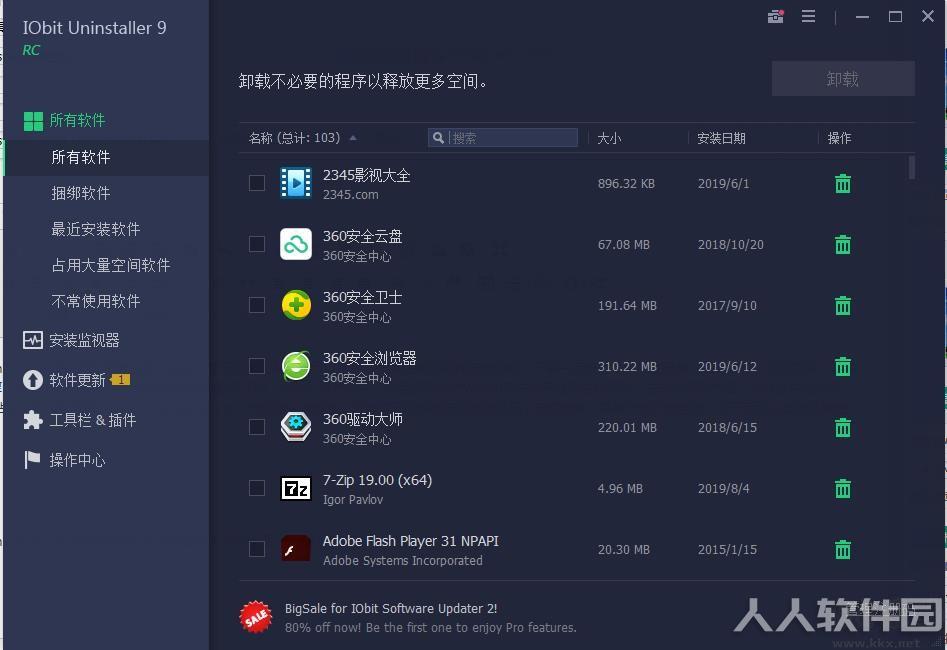Open the toolbox icon in title bar
The image size is (947, 650).
(775, 16)
